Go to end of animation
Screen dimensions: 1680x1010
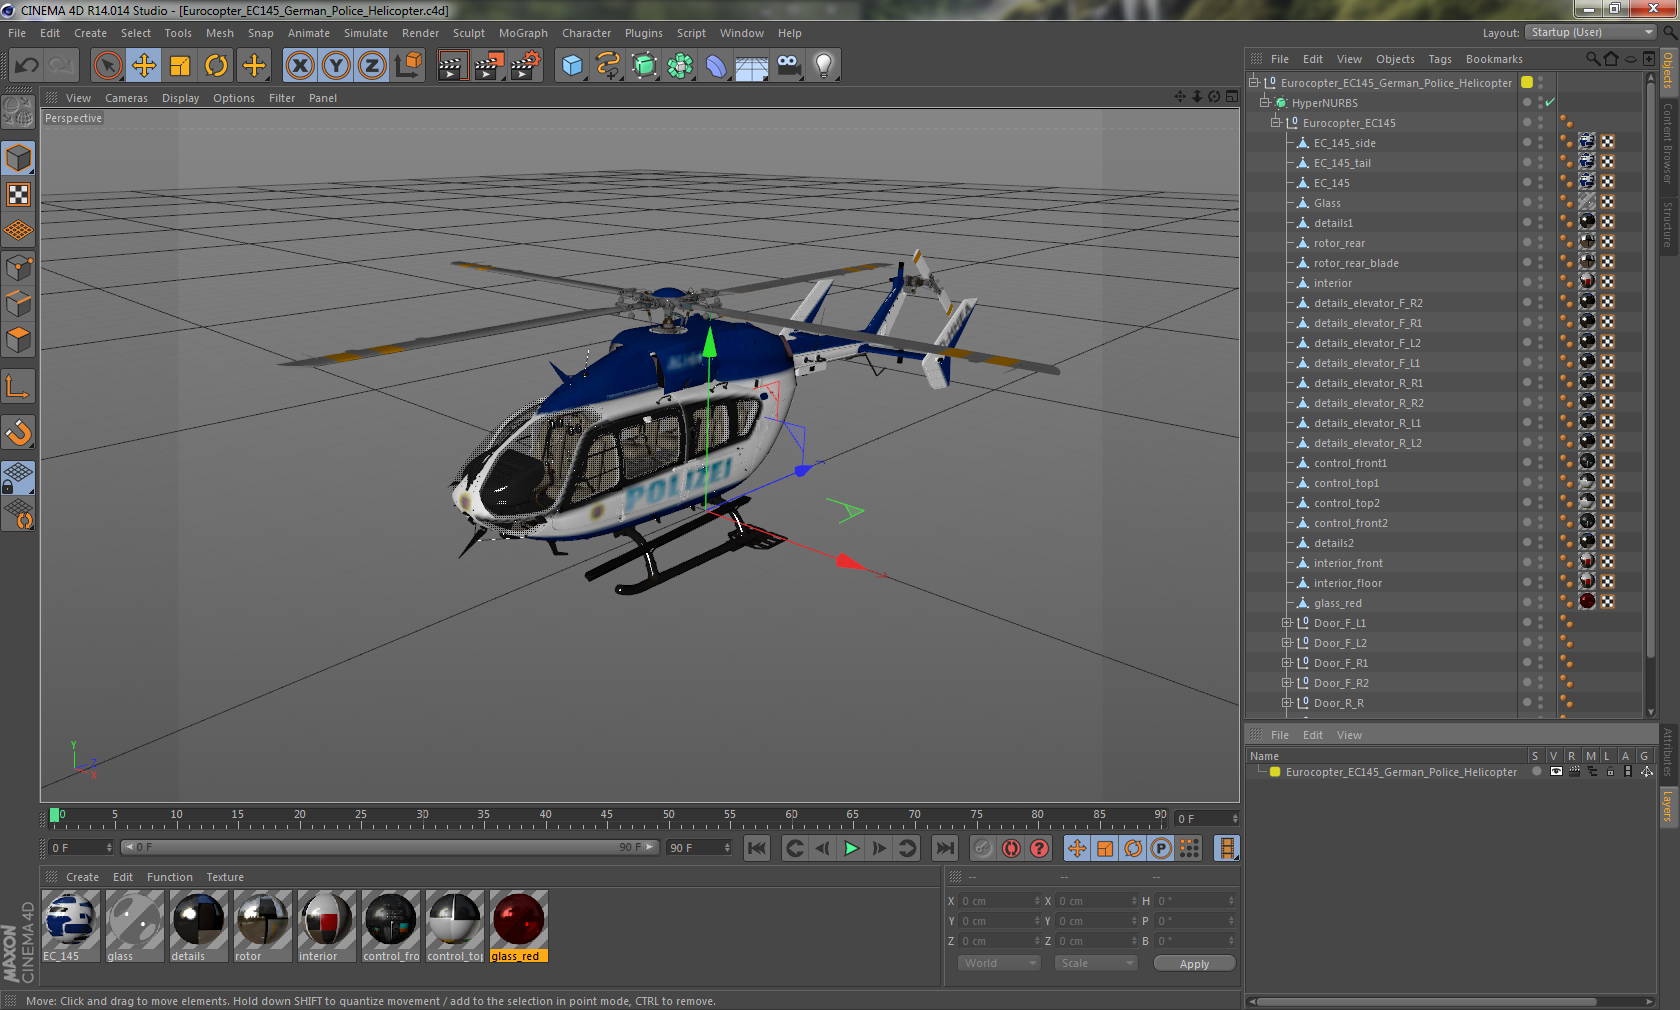pos(944,848)
